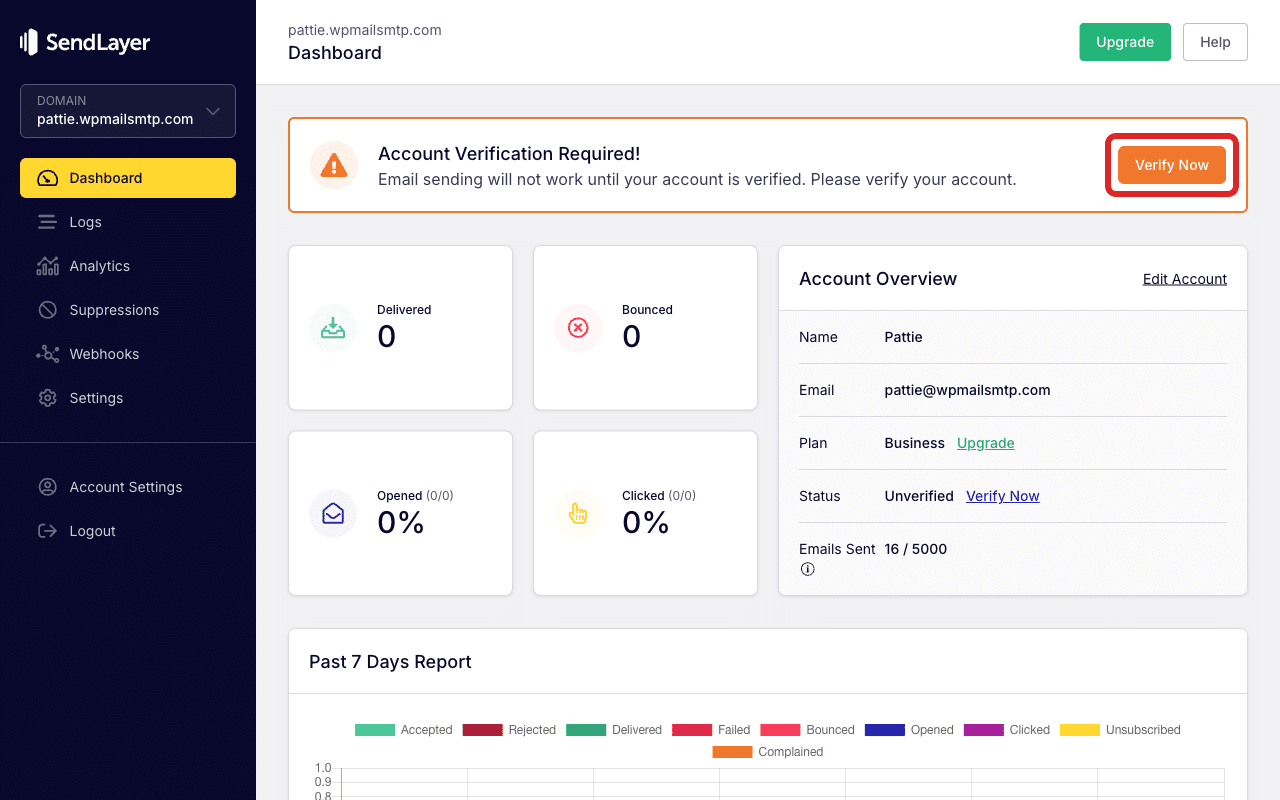Toggle Opened legend swatch
1280x800 pixels.
pyautogui.click(x=884, y=730)
